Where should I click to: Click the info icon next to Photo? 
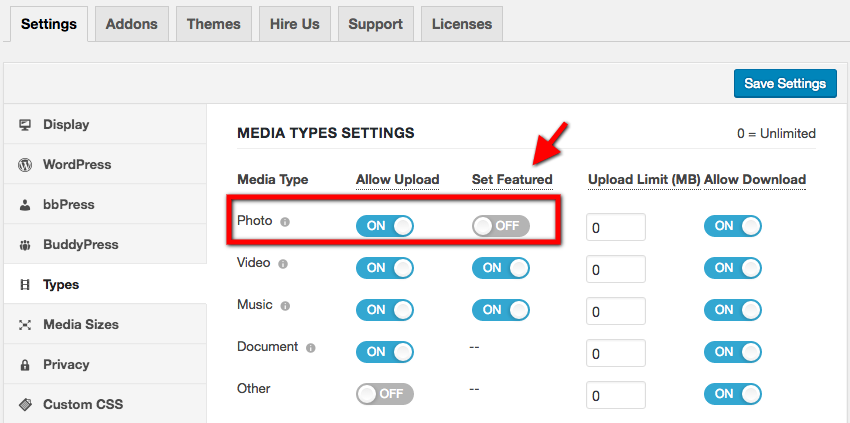click(285, 221)
